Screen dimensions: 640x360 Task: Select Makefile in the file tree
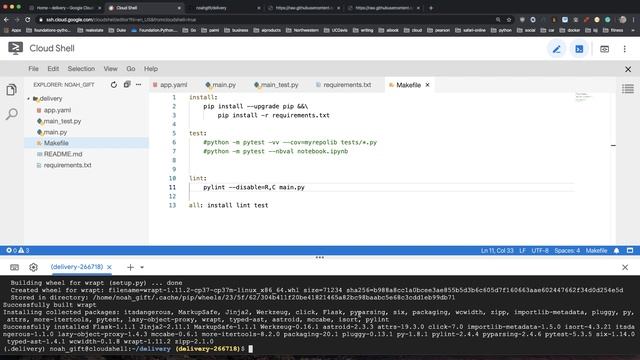pos(56,143)
